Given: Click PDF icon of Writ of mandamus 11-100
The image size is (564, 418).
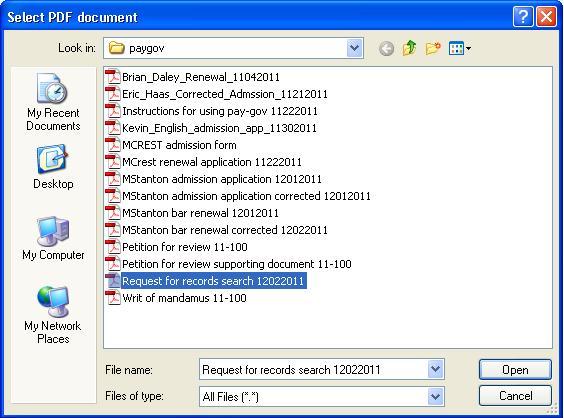Looking at the screenshot, I should tap(113, 297).
